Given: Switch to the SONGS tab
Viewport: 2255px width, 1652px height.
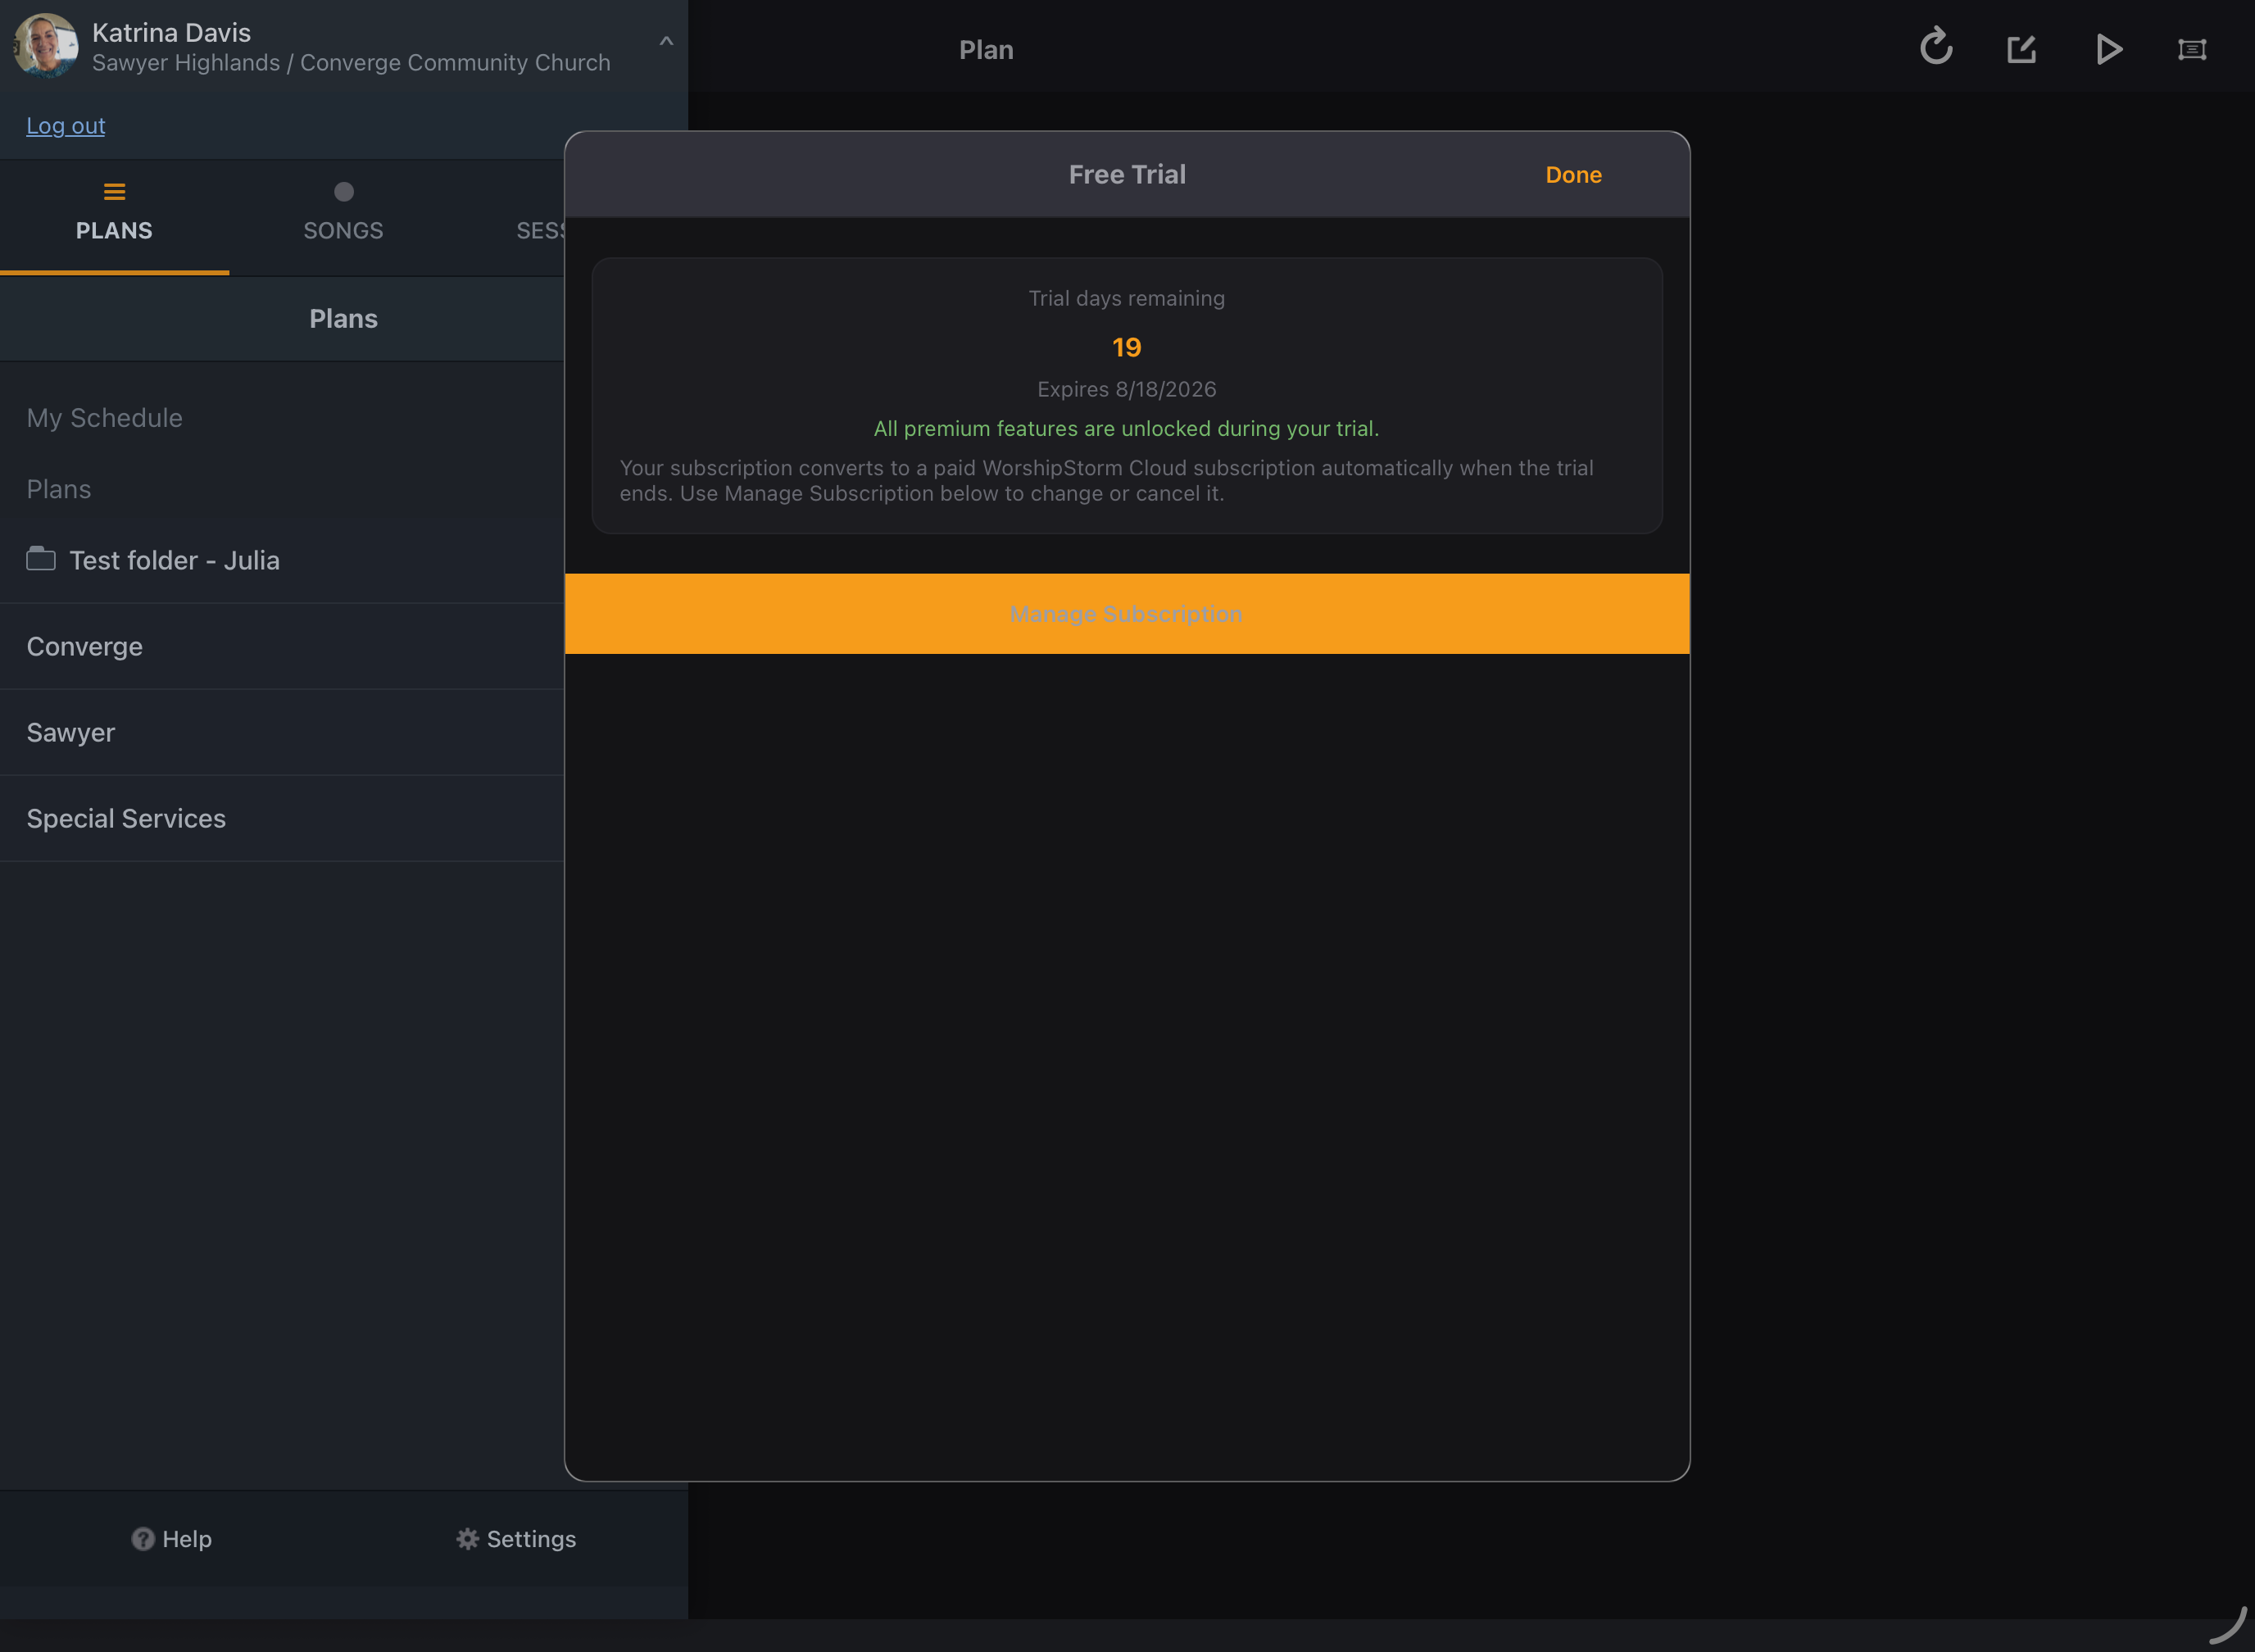Looking at the screenshot, I should click(x=343, y=216).
